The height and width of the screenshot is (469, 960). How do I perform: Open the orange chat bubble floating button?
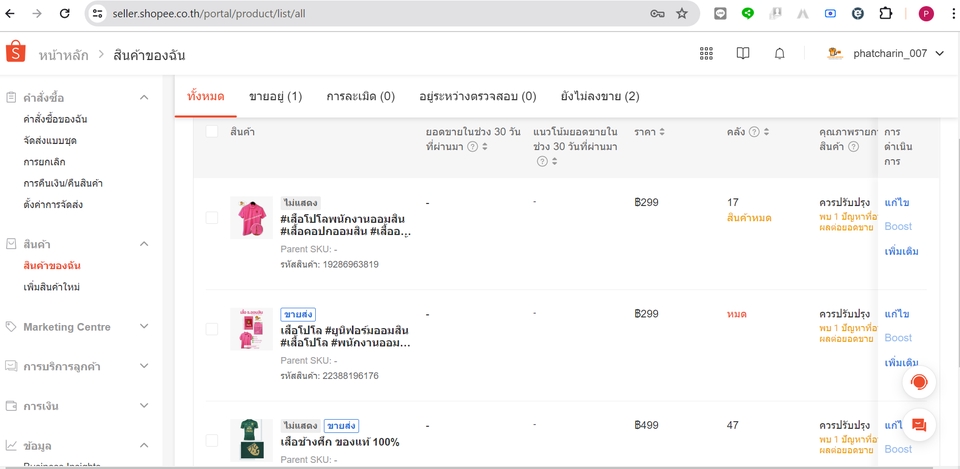[919, 425]
